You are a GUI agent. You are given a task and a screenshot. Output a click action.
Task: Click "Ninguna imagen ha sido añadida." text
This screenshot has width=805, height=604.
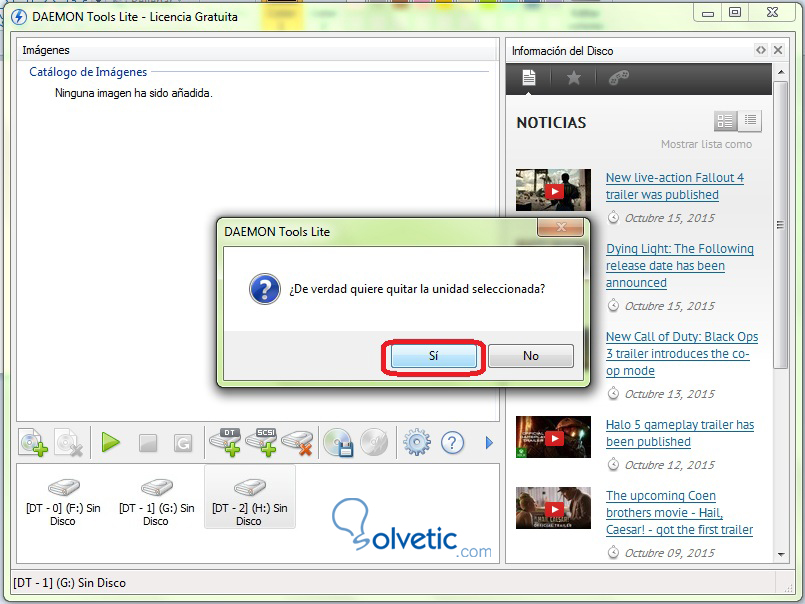point(133,93)
